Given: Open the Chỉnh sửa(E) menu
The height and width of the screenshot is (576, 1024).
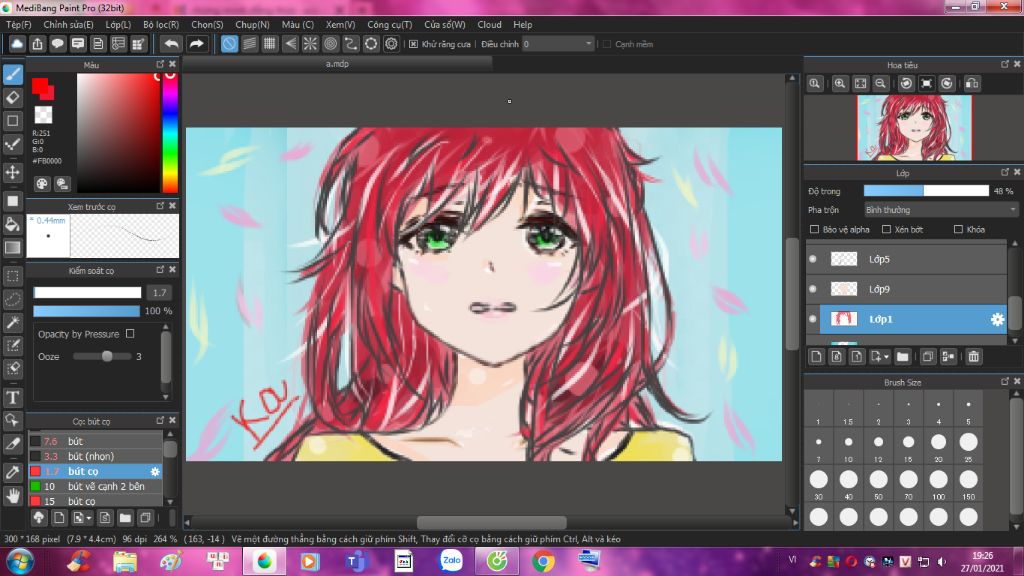Looking at the screenshot, I should point(69,25).
